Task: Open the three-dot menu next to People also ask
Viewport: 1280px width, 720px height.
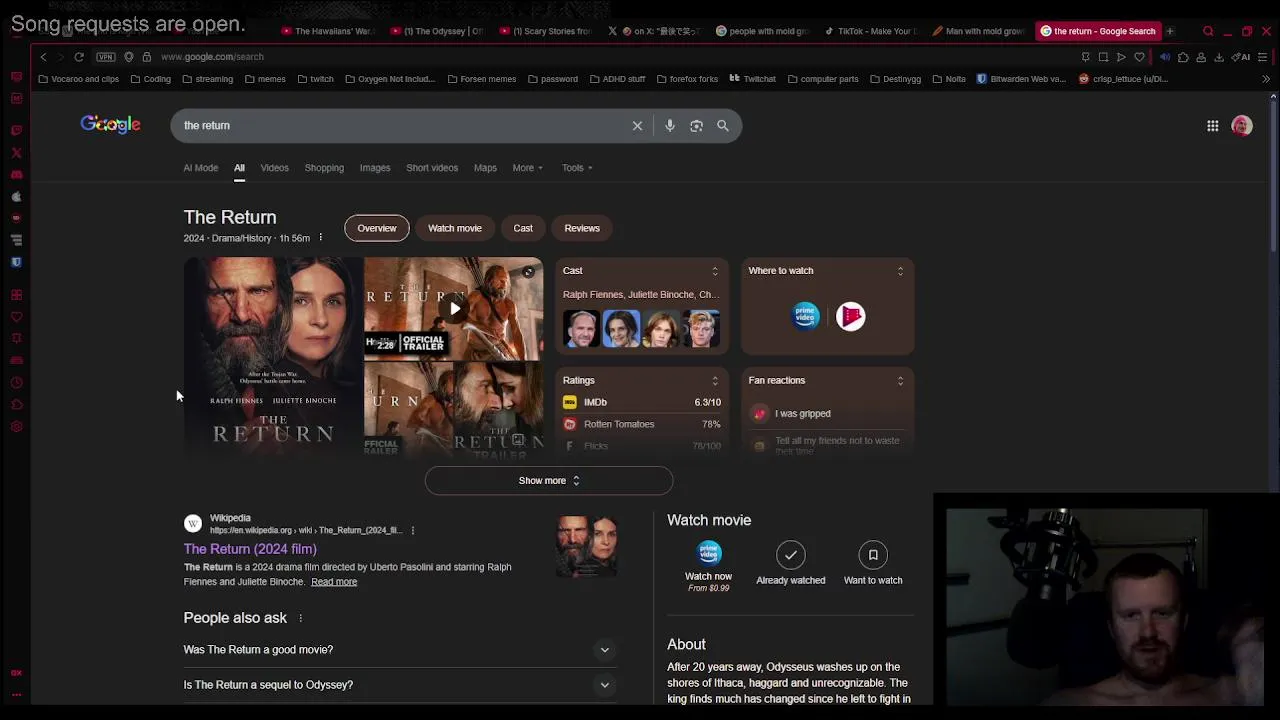Action: click(300, 618)
